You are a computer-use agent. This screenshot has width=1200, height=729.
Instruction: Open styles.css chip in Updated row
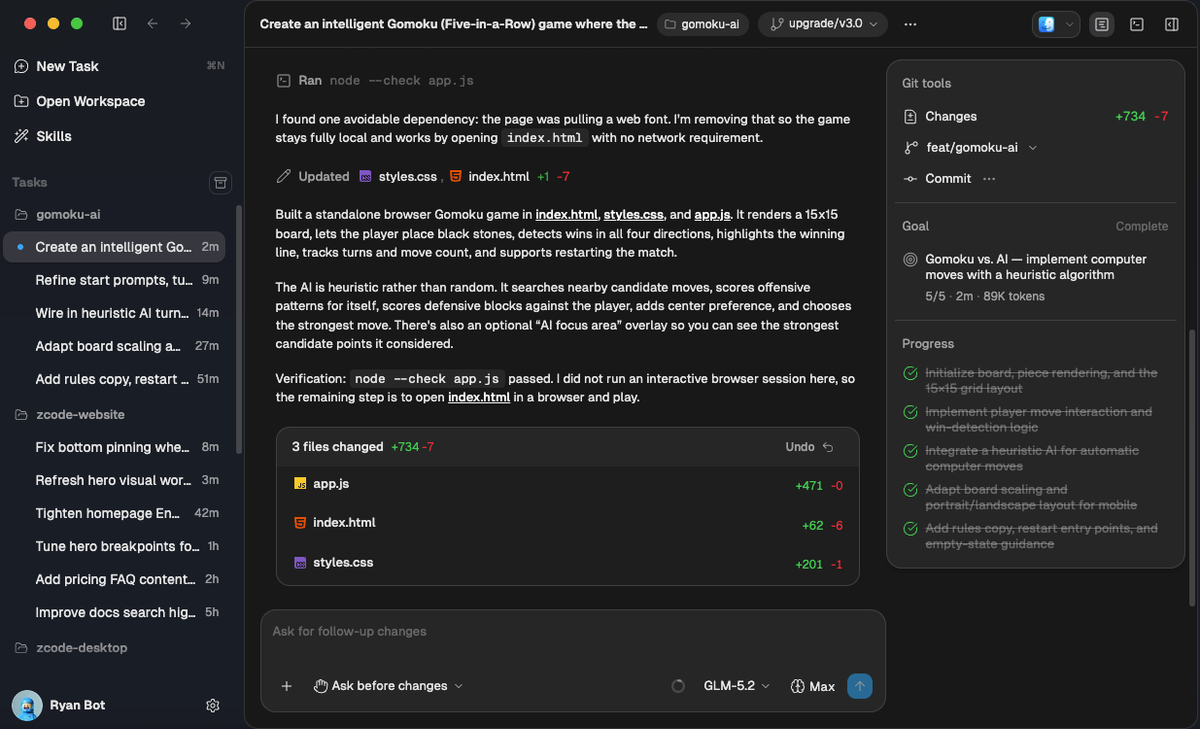click(398, 176)
